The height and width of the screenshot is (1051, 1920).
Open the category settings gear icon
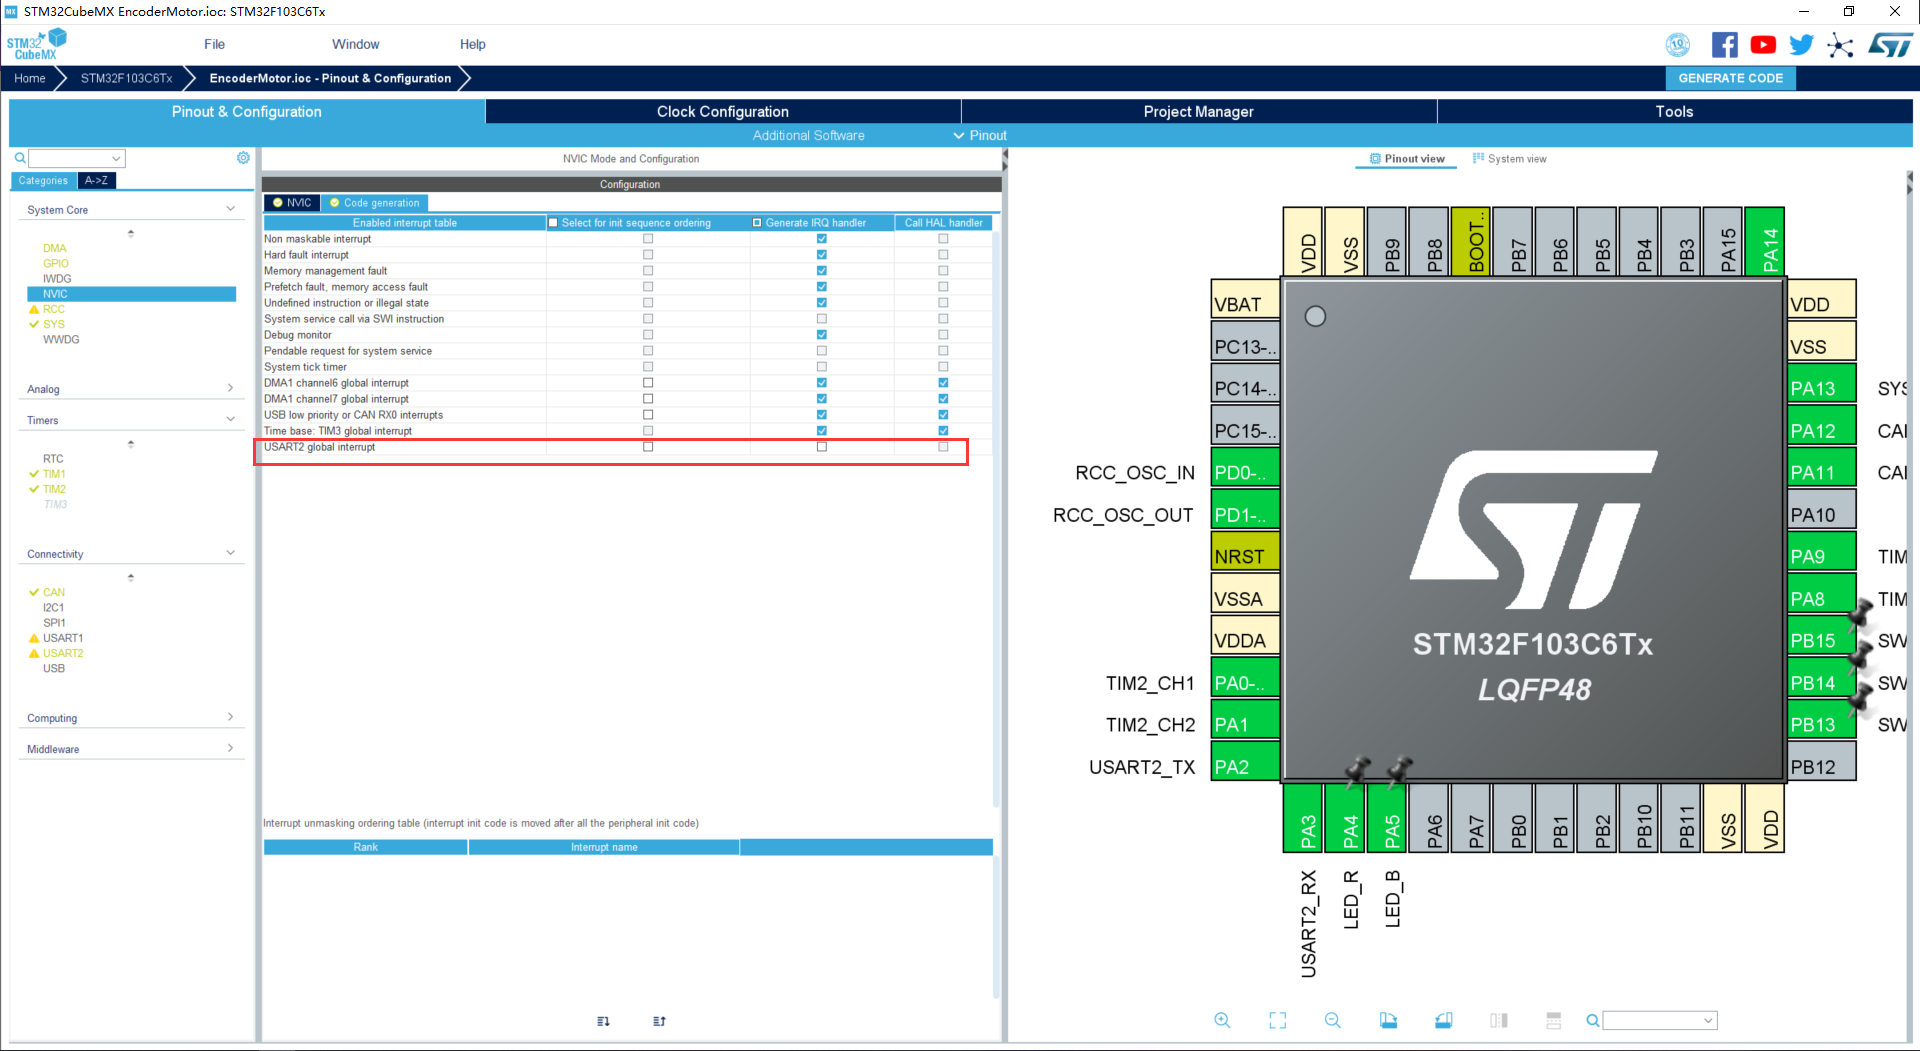pyautogui.click(x=243, y=158)
